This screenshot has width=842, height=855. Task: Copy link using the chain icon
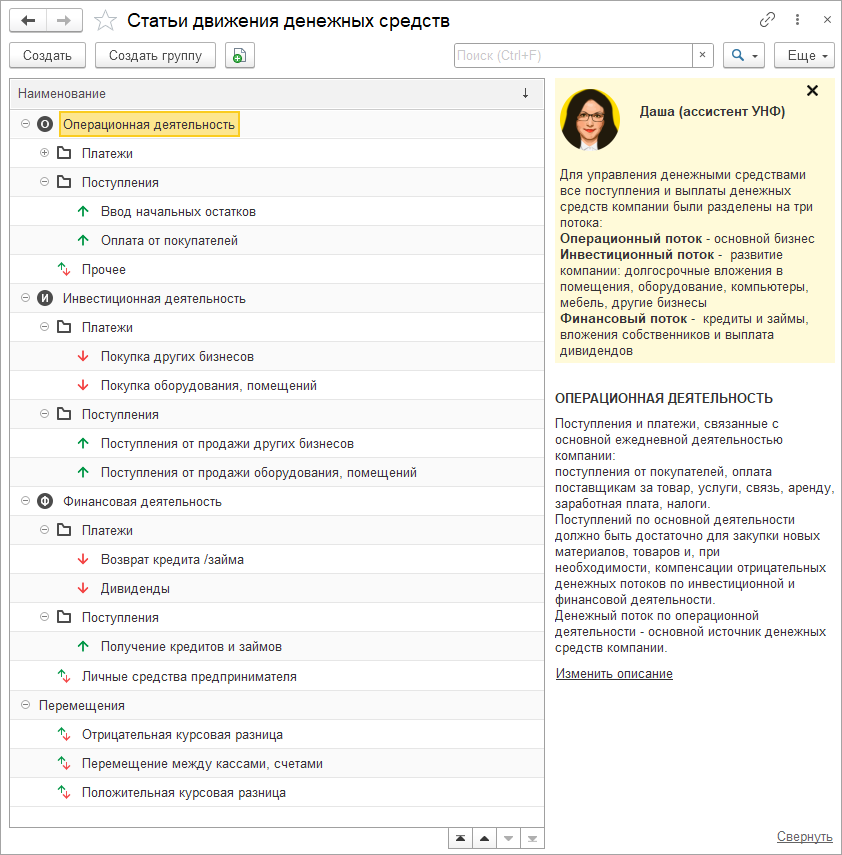point(768,20)
